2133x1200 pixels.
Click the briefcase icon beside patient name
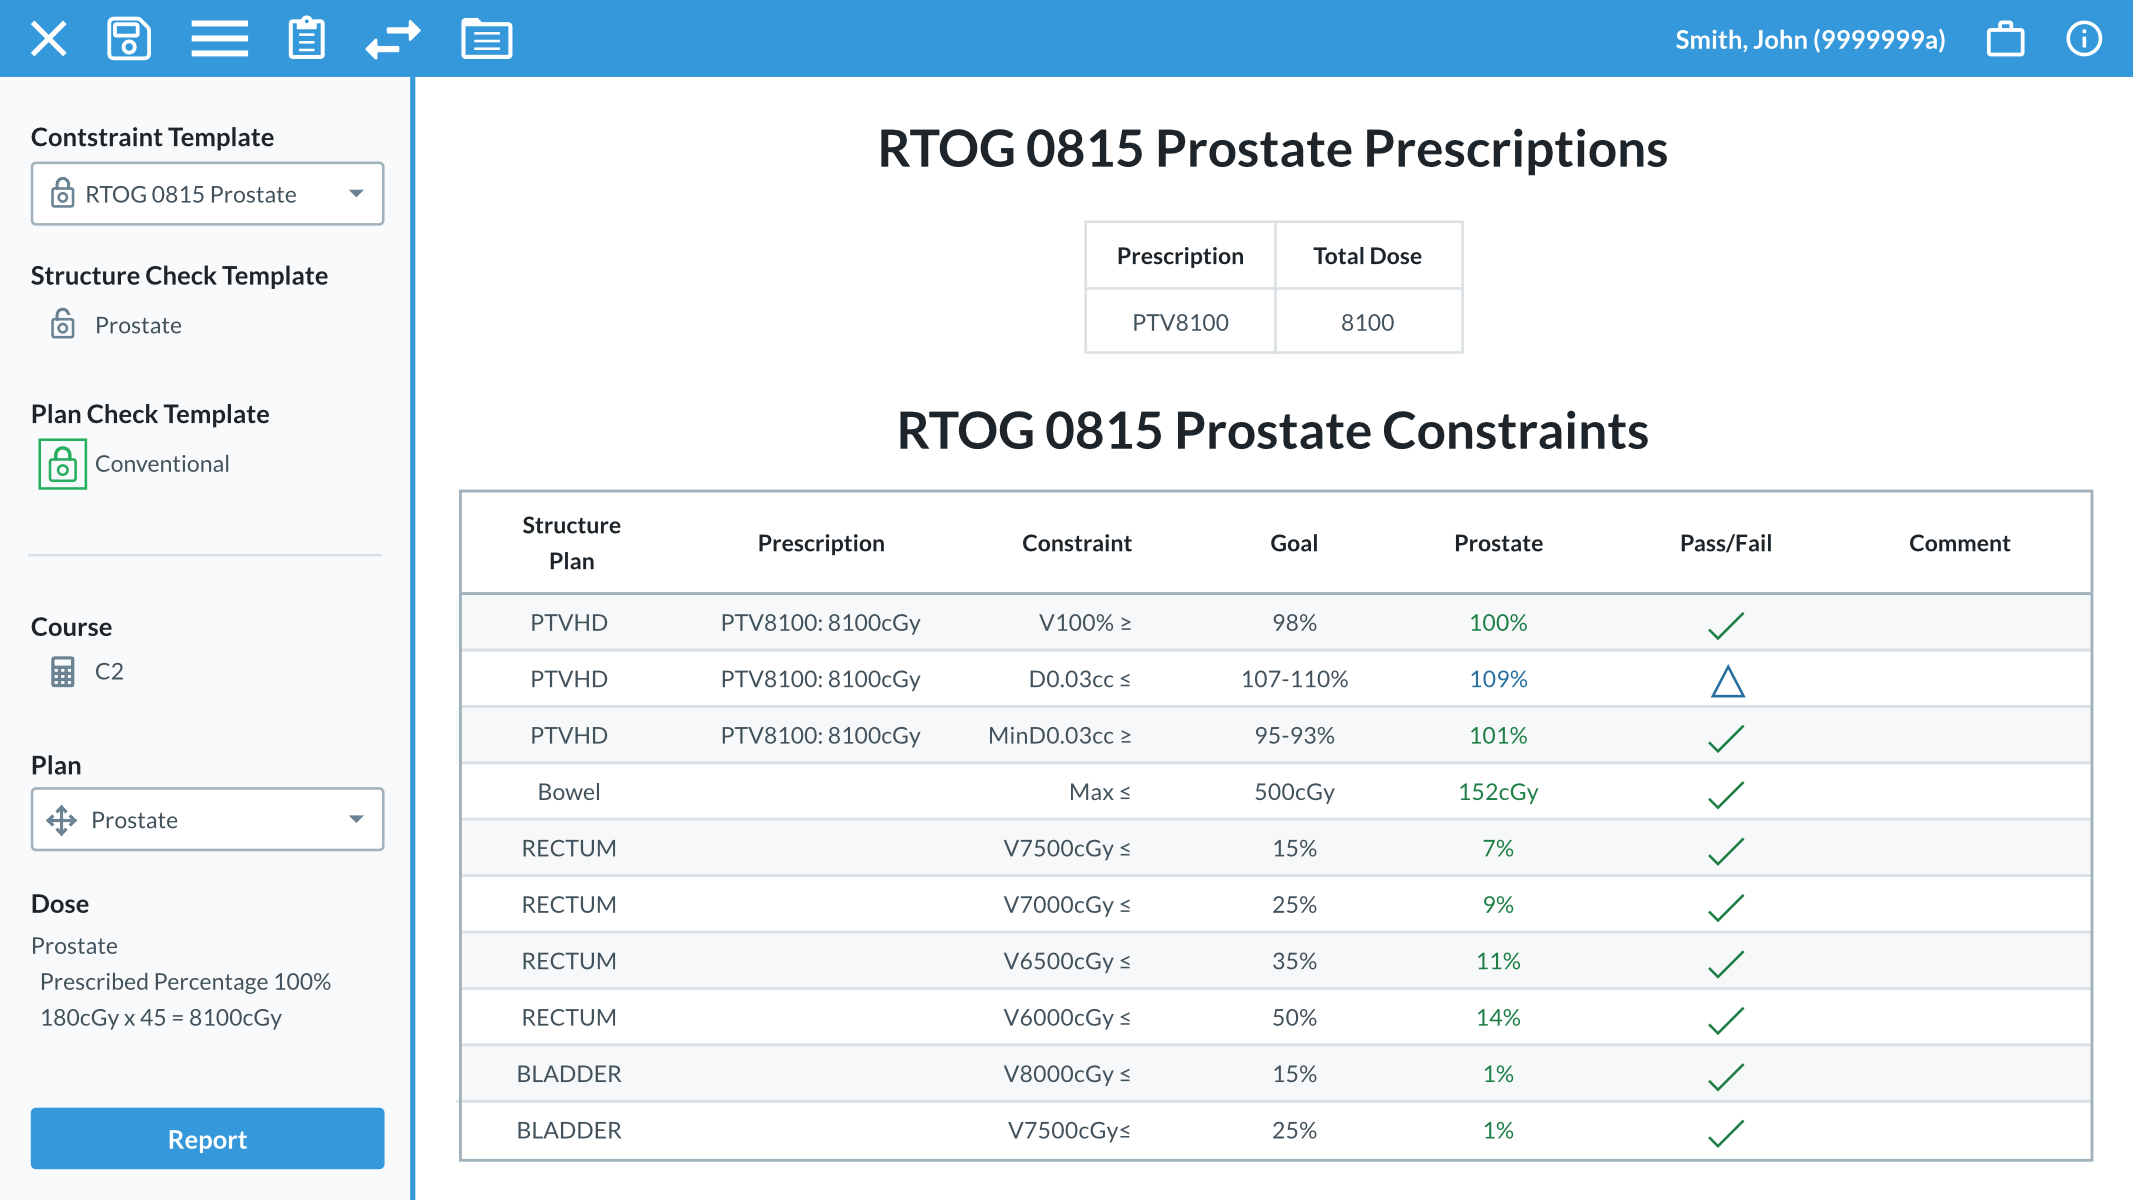2005,39
